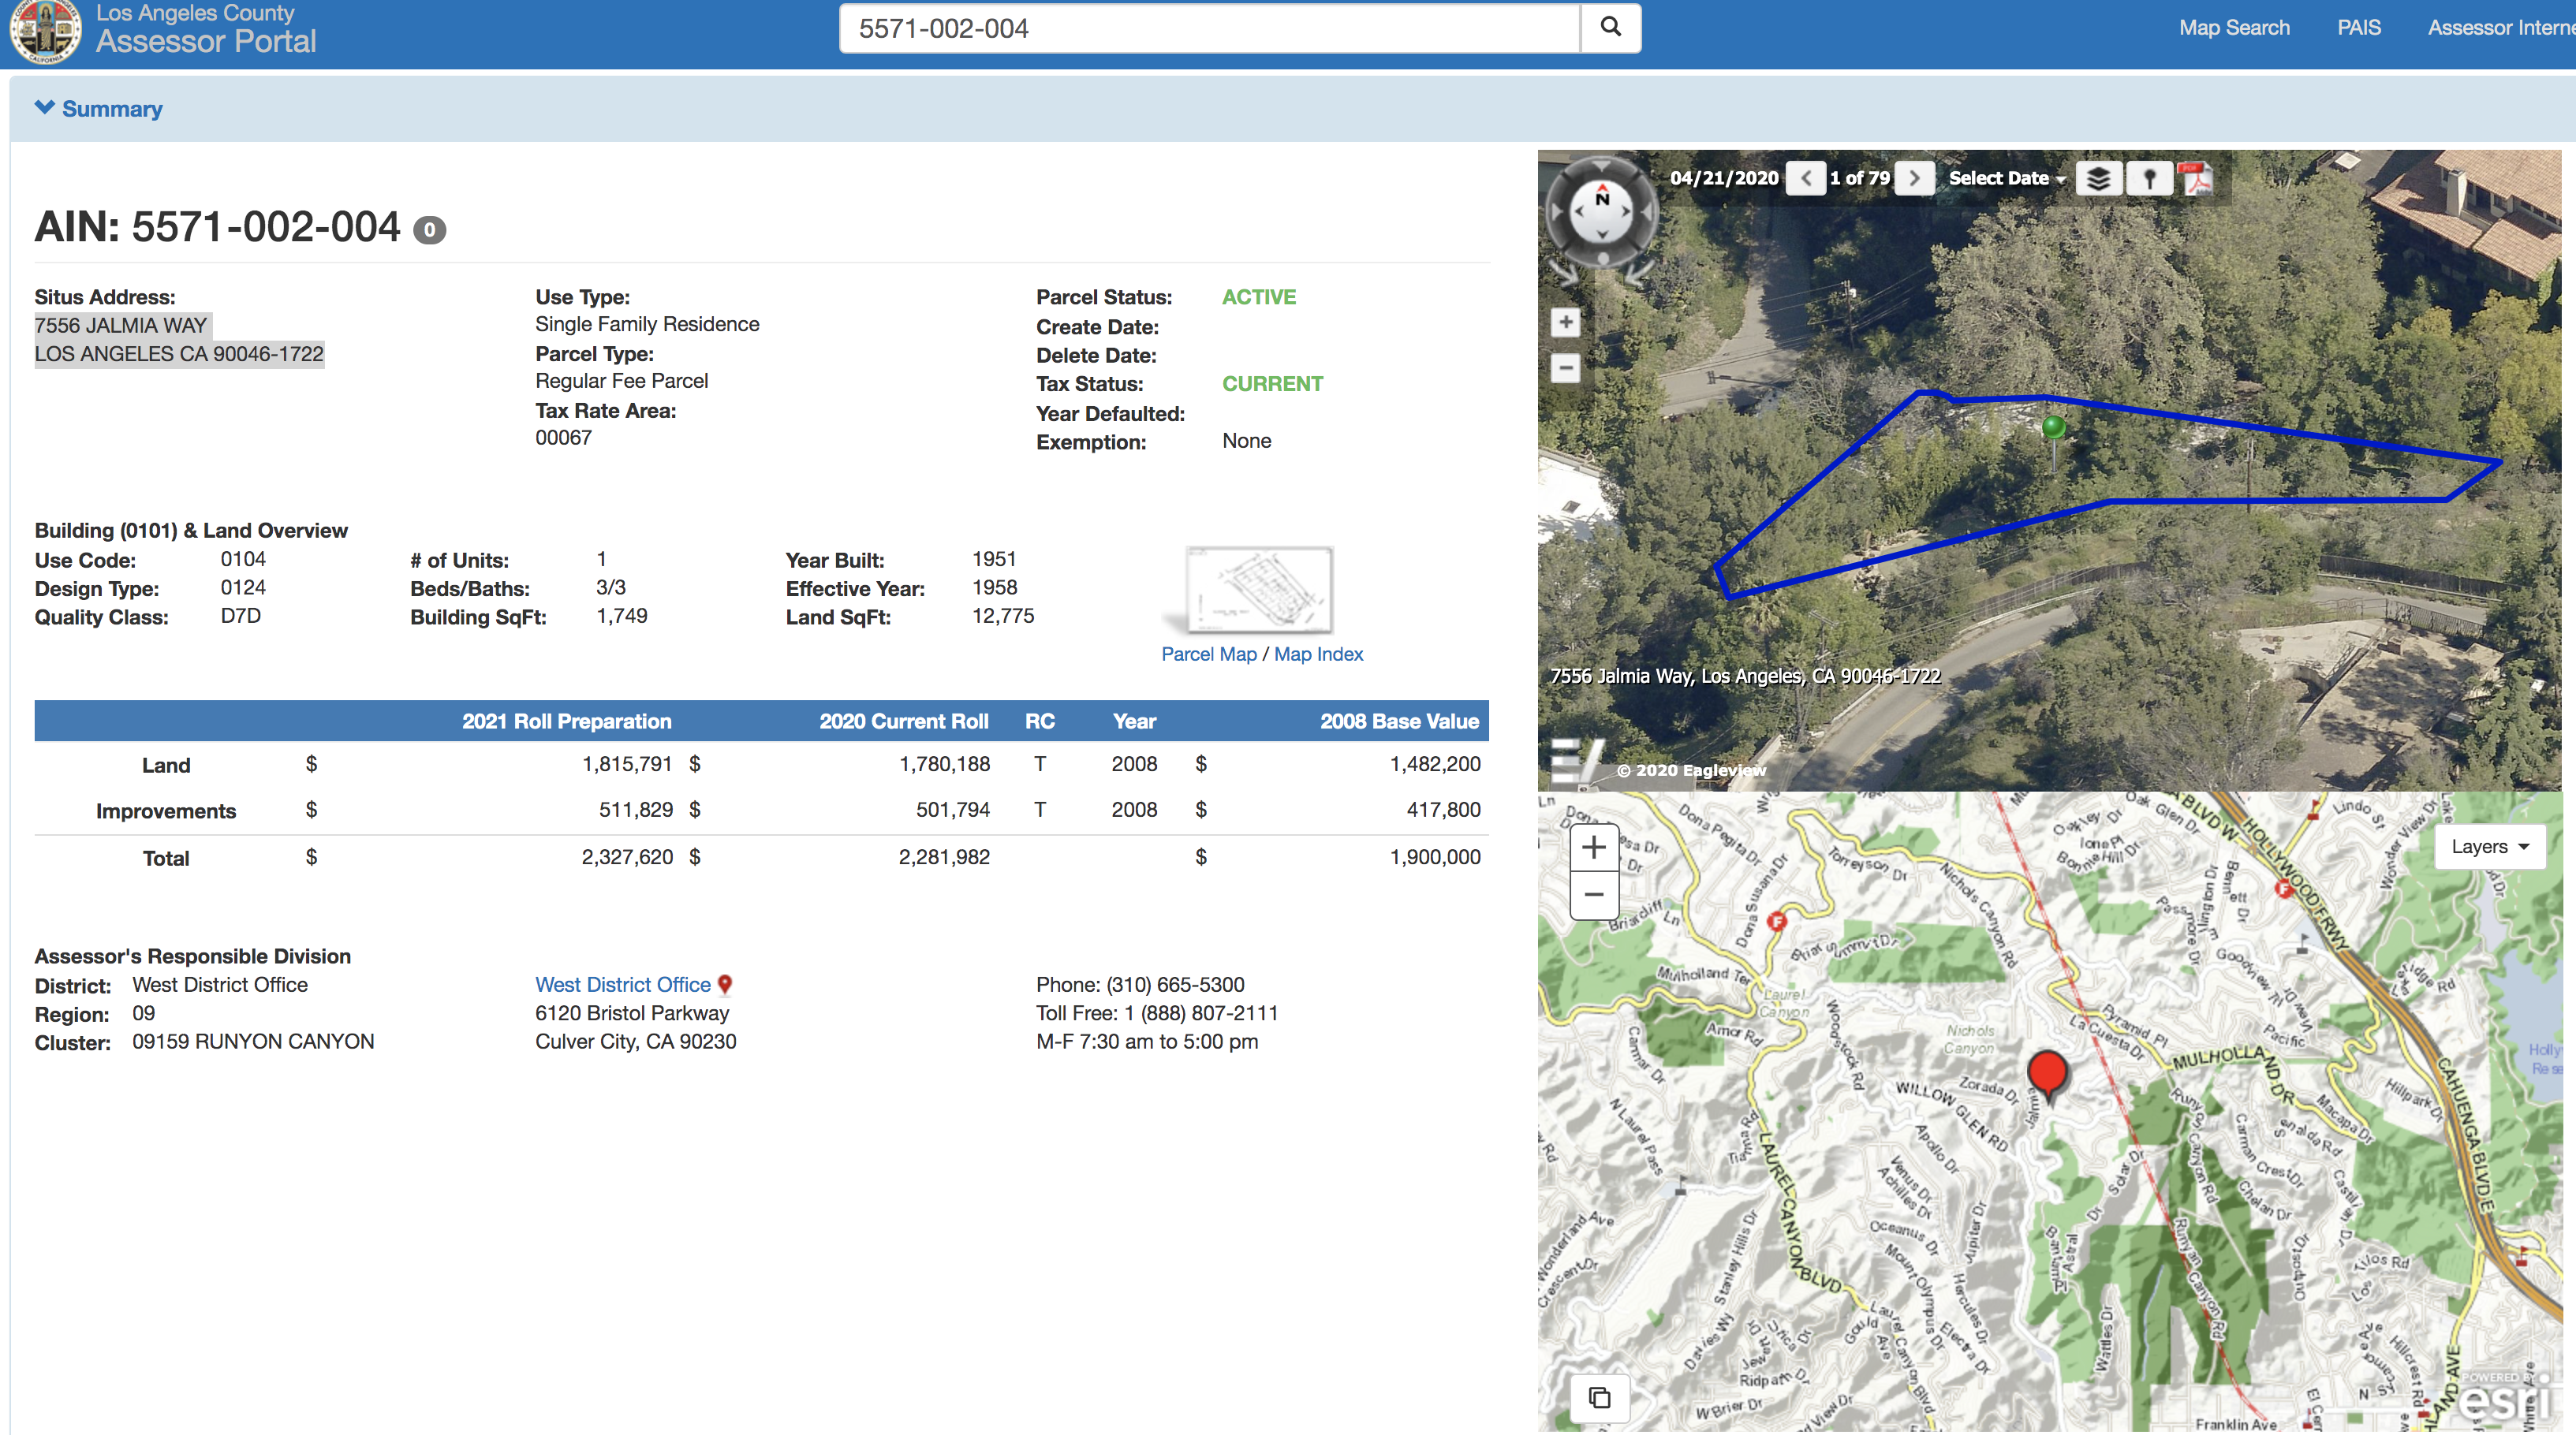
Task: Select the situs address 7556 JALMIA WAY
Action: click(x=121, y=325)
